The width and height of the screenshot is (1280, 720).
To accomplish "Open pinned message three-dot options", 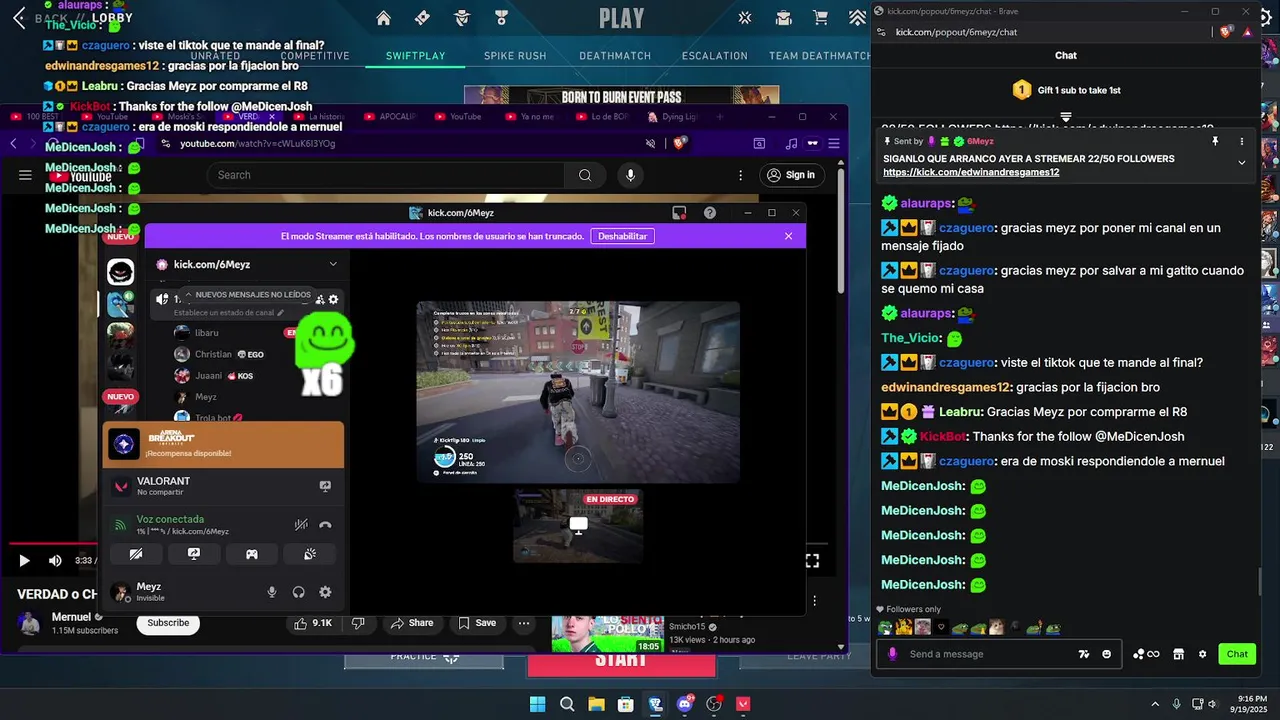I will 1242,142.
